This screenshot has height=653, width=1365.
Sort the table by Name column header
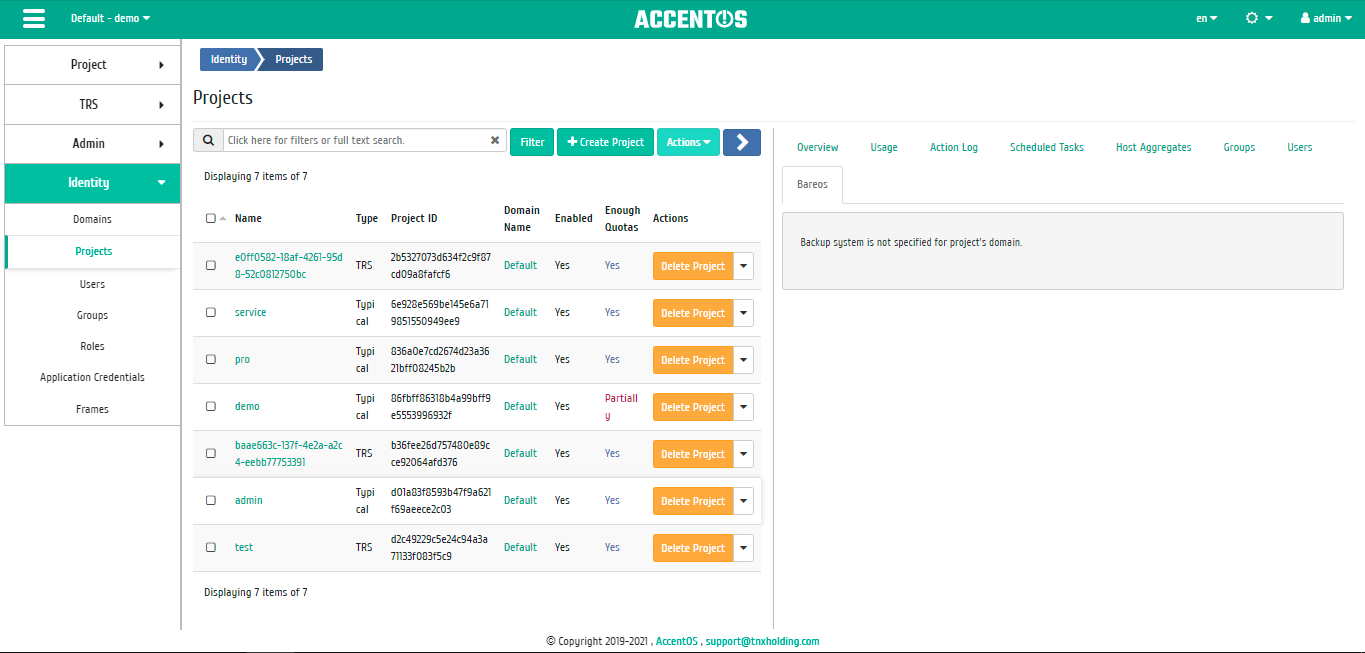248,218
